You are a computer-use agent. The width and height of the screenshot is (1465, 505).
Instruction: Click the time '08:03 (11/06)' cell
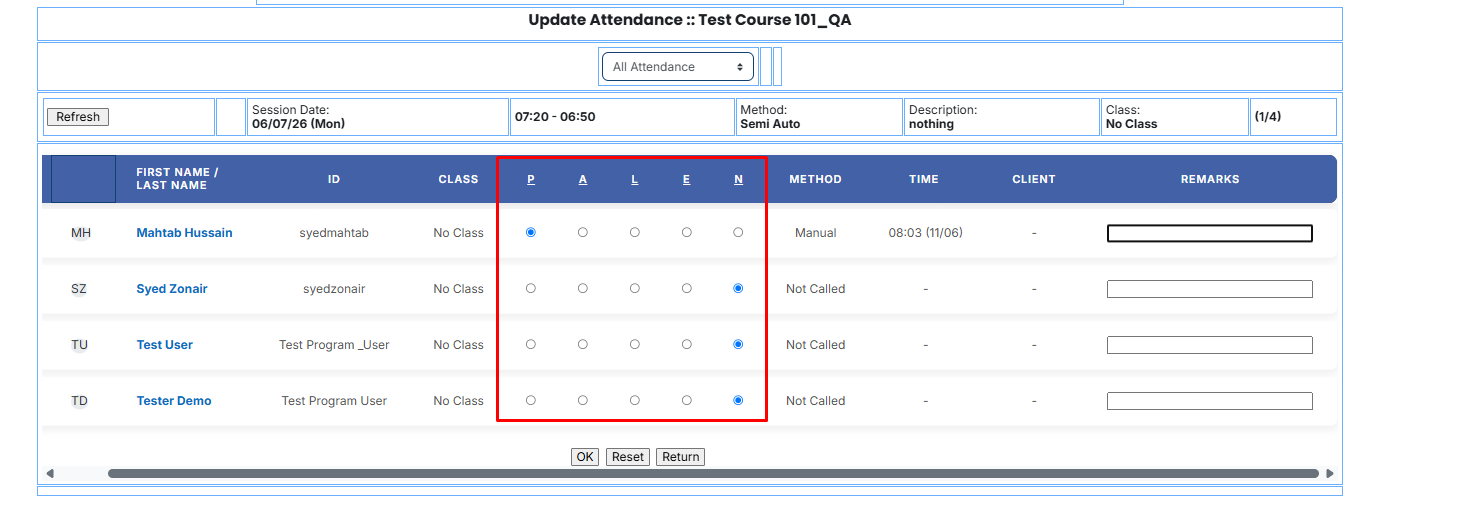[x=925, y=233]
